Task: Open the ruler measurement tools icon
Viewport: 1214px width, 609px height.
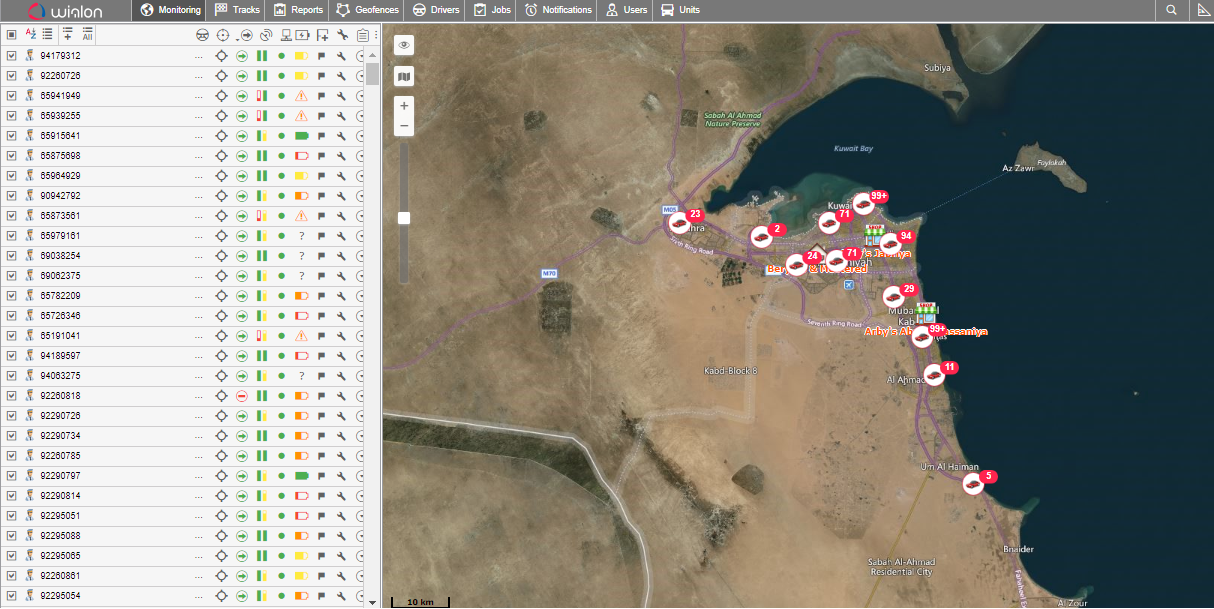Action: pos(1202,10)
